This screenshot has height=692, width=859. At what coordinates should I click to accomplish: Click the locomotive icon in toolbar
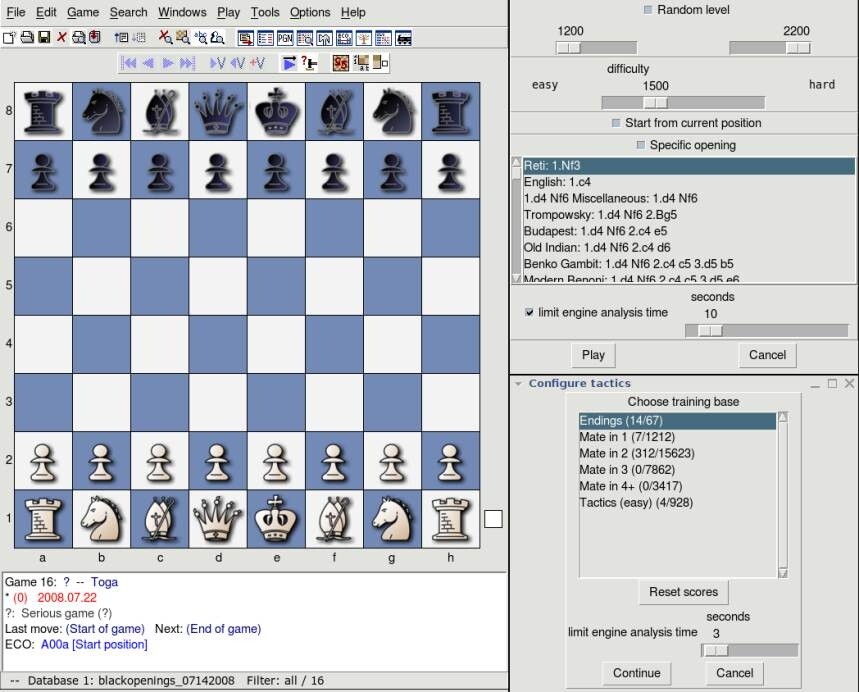click(404, 38)
